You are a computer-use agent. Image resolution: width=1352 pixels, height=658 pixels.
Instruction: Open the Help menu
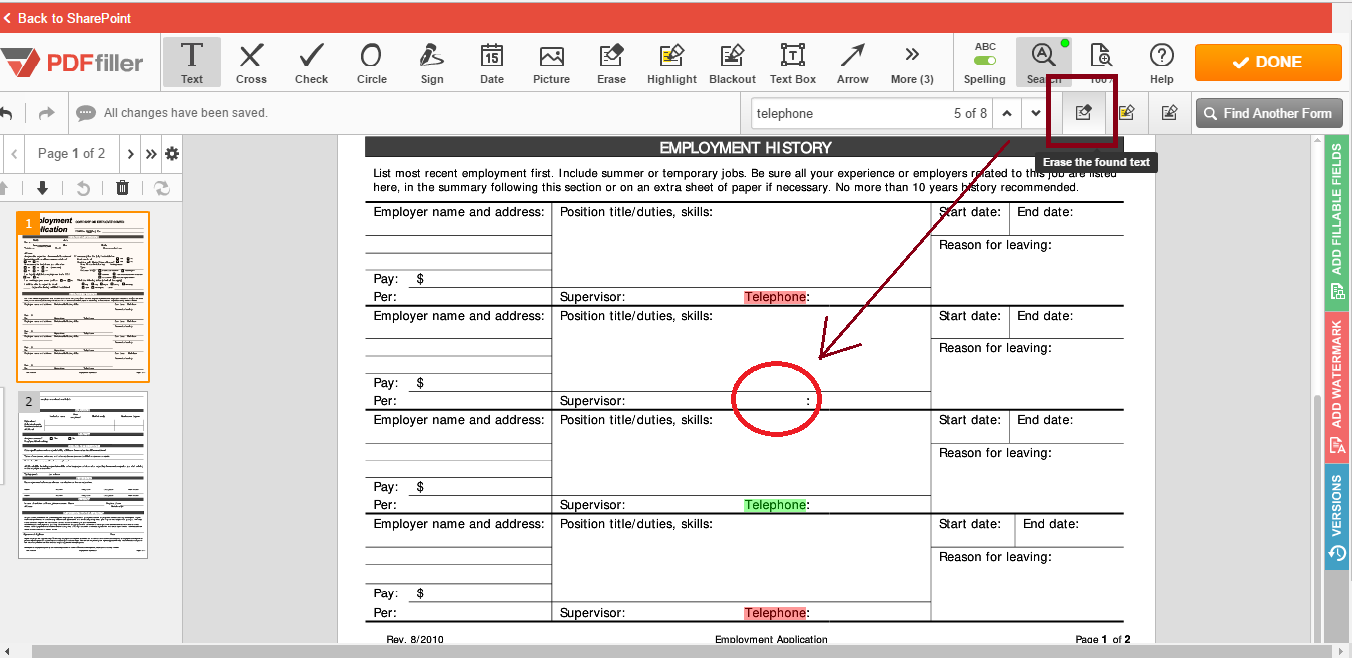coord(1161,63)
